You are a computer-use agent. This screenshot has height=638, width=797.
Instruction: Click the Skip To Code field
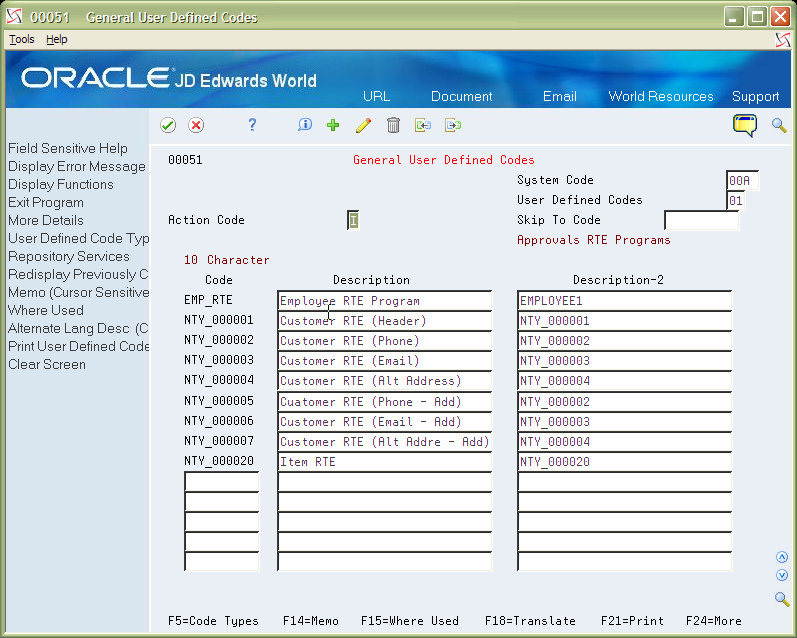tap(701, 220)
